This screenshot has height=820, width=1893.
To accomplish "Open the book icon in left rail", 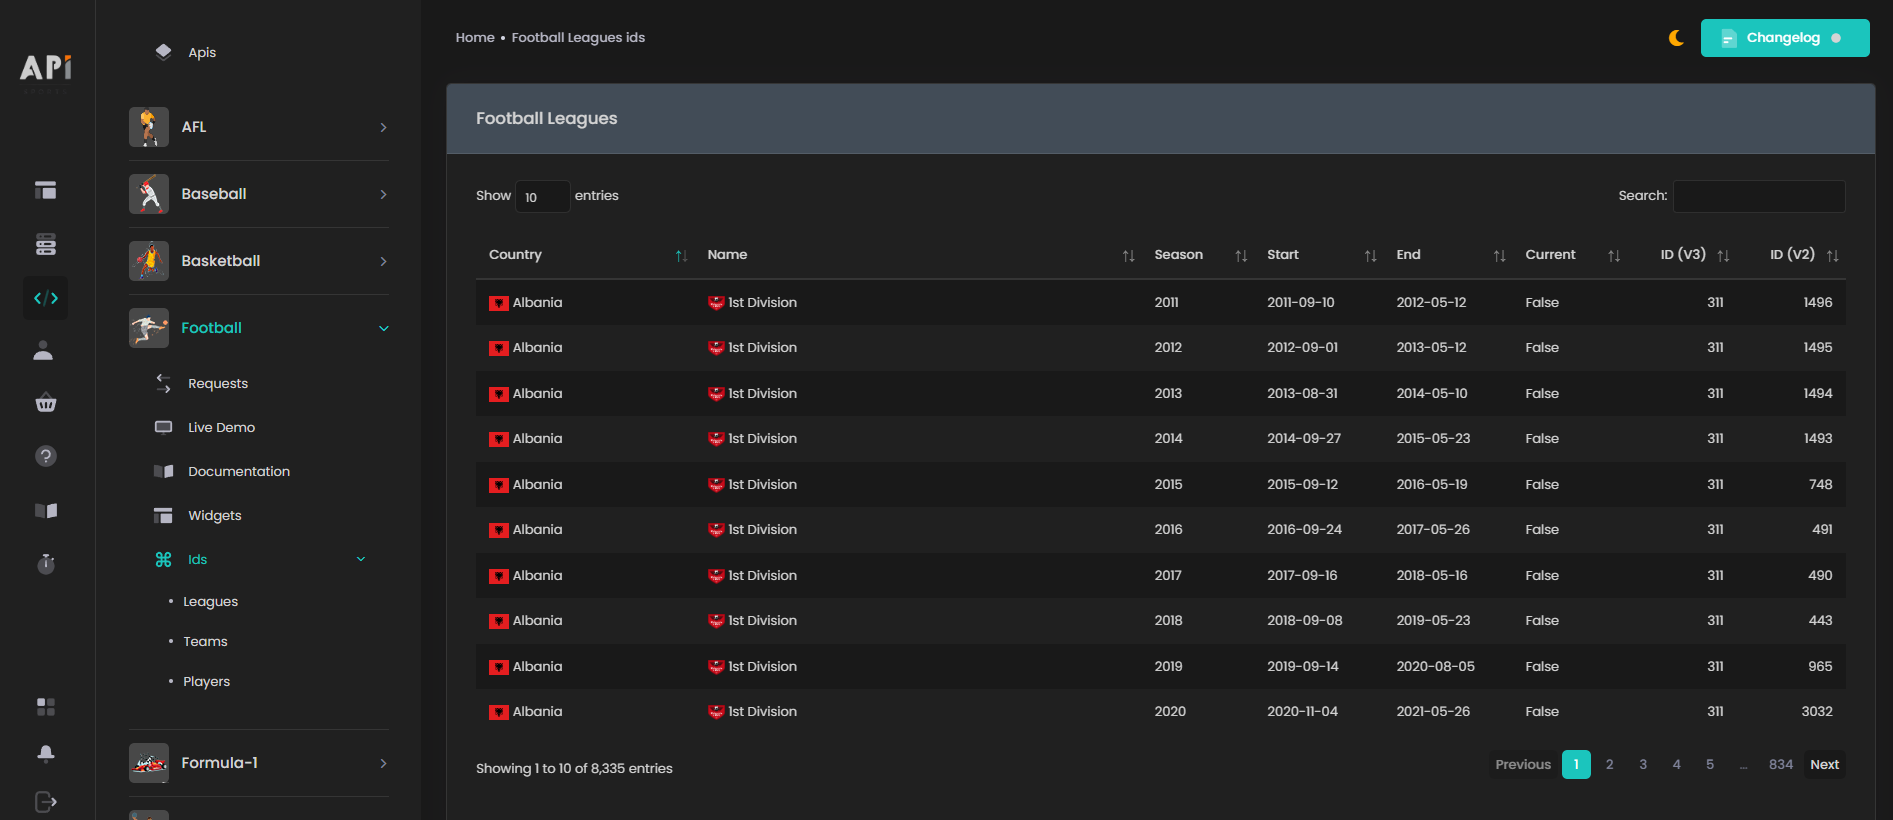I will tap(46, 510).
